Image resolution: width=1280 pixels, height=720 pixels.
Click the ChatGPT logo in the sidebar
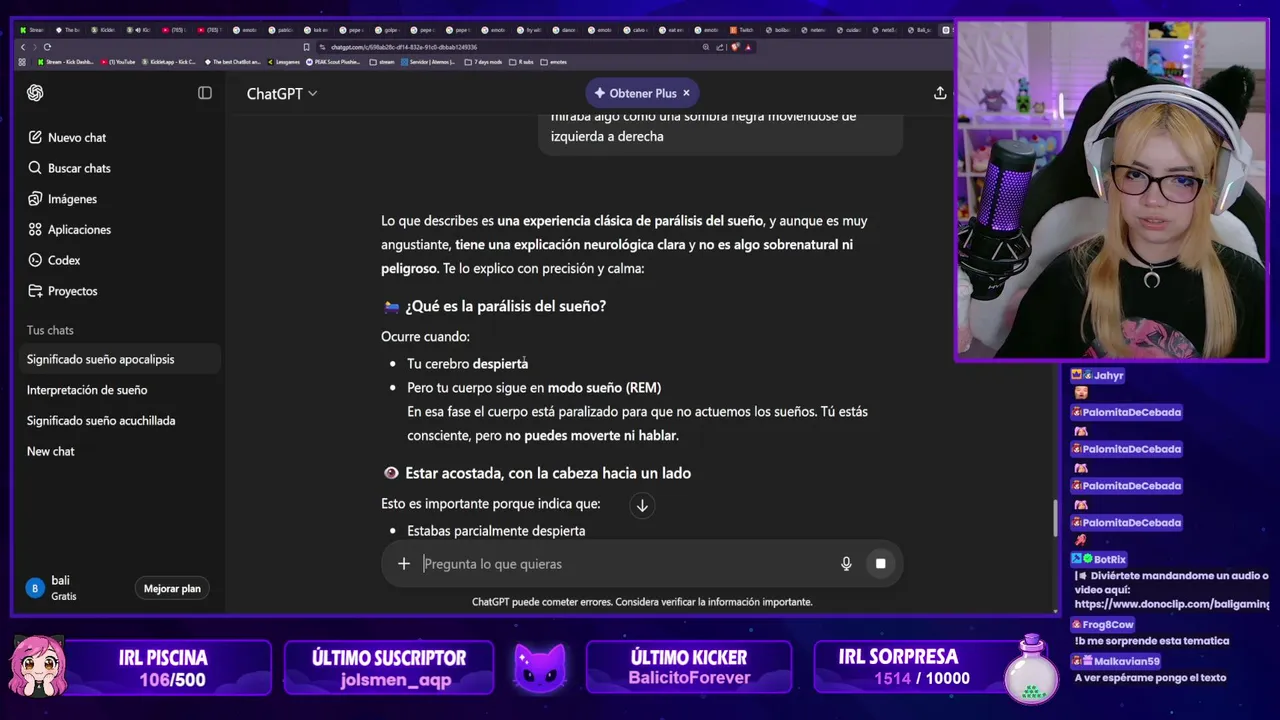coord(35,93)
